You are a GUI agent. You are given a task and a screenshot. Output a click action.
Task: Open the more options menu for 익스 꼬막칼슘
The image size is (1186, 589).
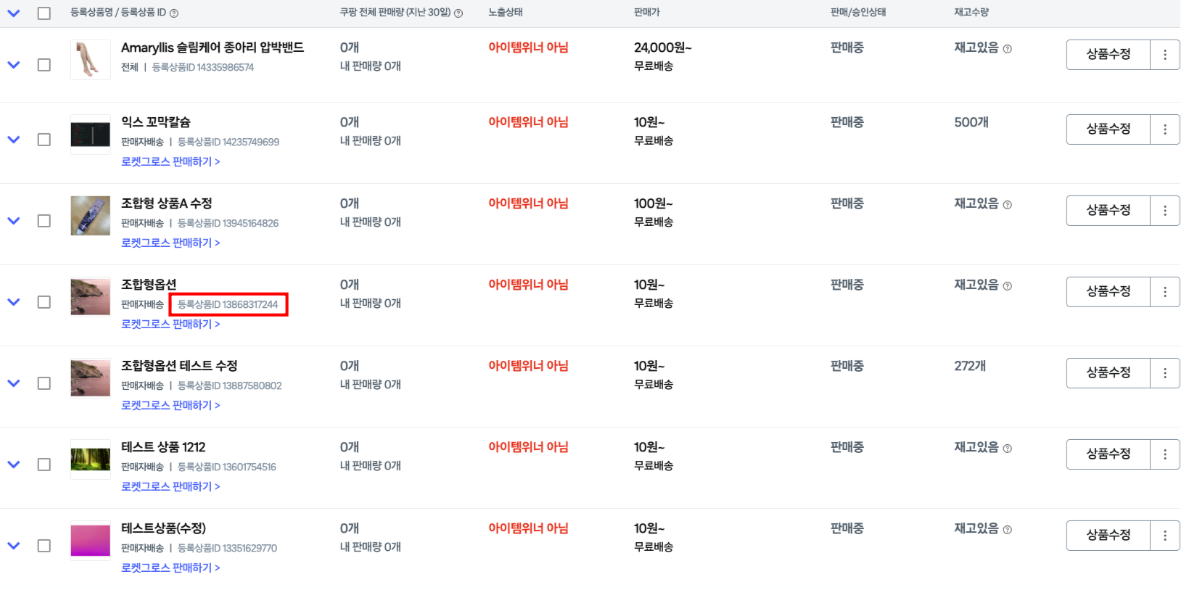click(1165, 129)
